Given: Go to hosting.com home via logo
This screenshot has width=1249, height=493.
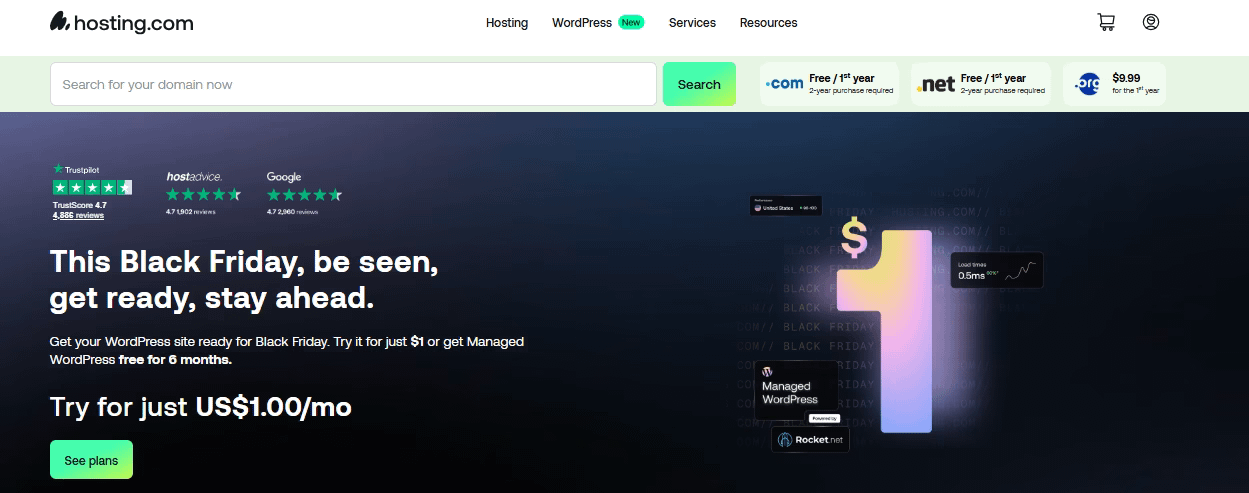Looking at the screenshot, I should tap(122, 23).
